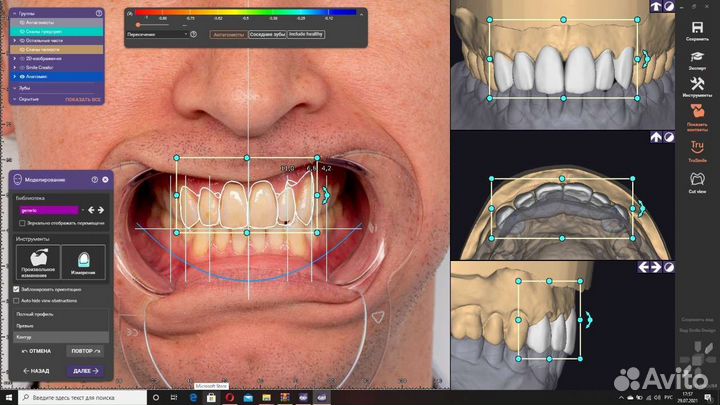This screenshot has width=720, height=405.
Task: Click the ОТМЕНА undo button
Action: coord(35,351)
